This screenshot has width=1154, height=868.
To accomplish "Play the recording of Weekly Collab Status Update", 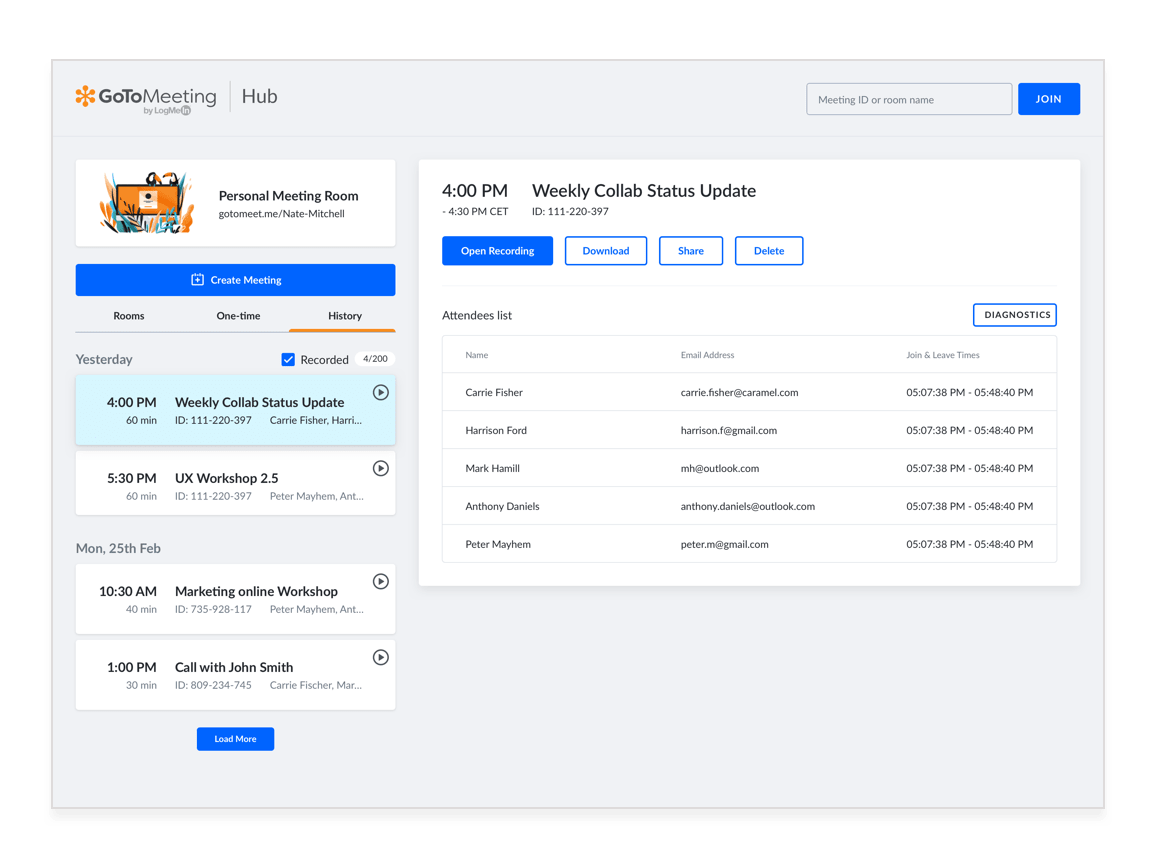I will [x=380, y=392].
